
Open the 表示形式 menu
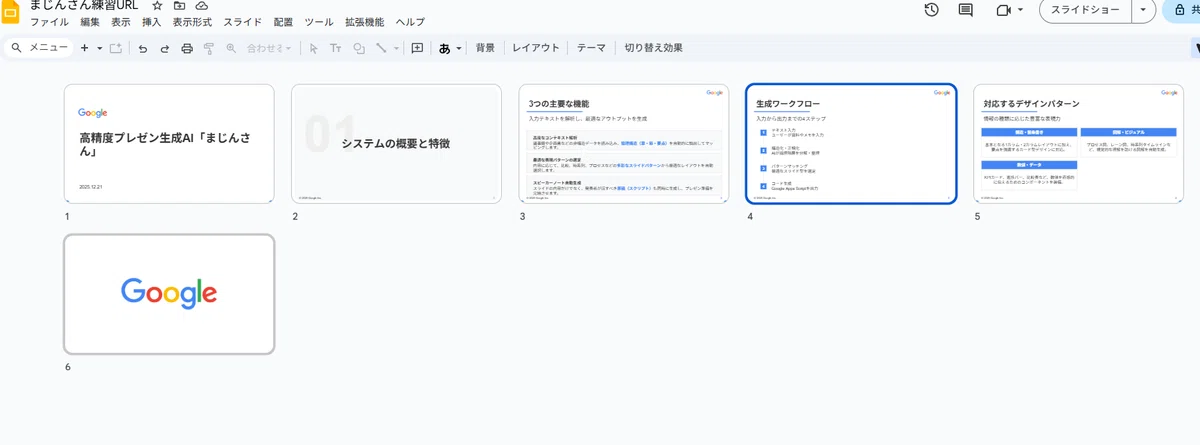pyautogui.click(x=193, y=22)
